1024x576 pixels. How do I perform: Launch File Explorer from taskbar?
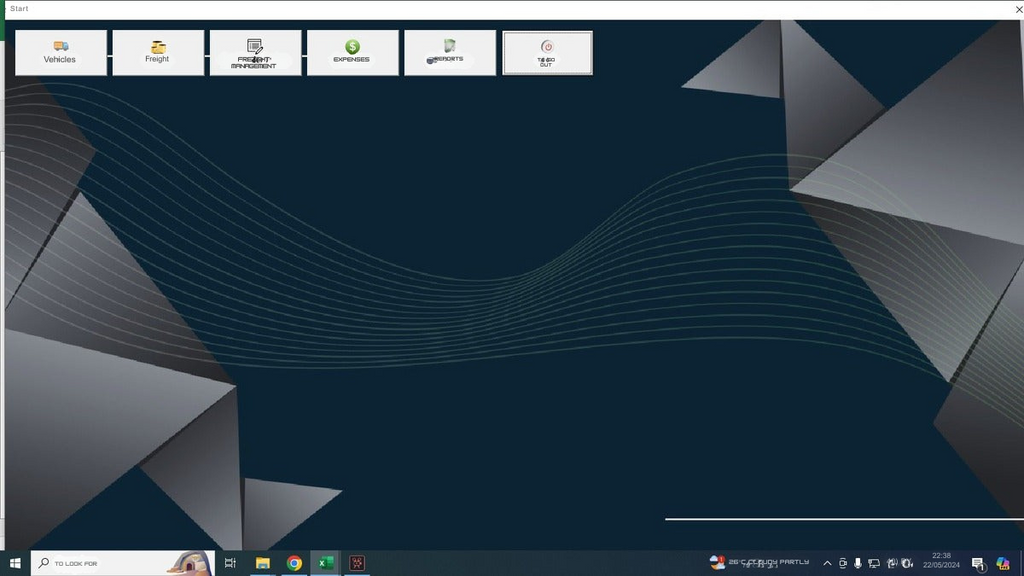point(263,563)
